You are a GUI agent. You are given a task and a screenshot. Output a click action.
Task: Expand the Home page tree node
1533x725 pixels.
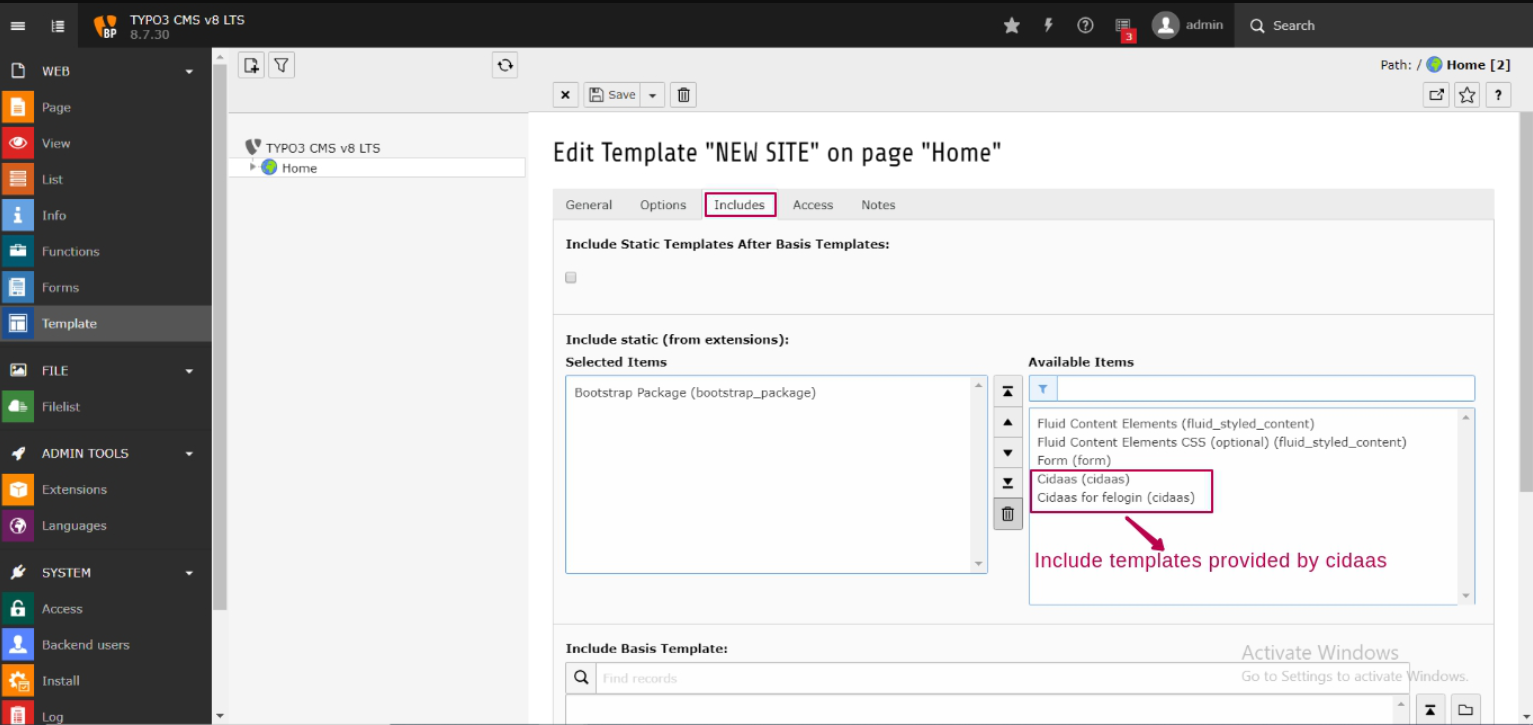253,167
